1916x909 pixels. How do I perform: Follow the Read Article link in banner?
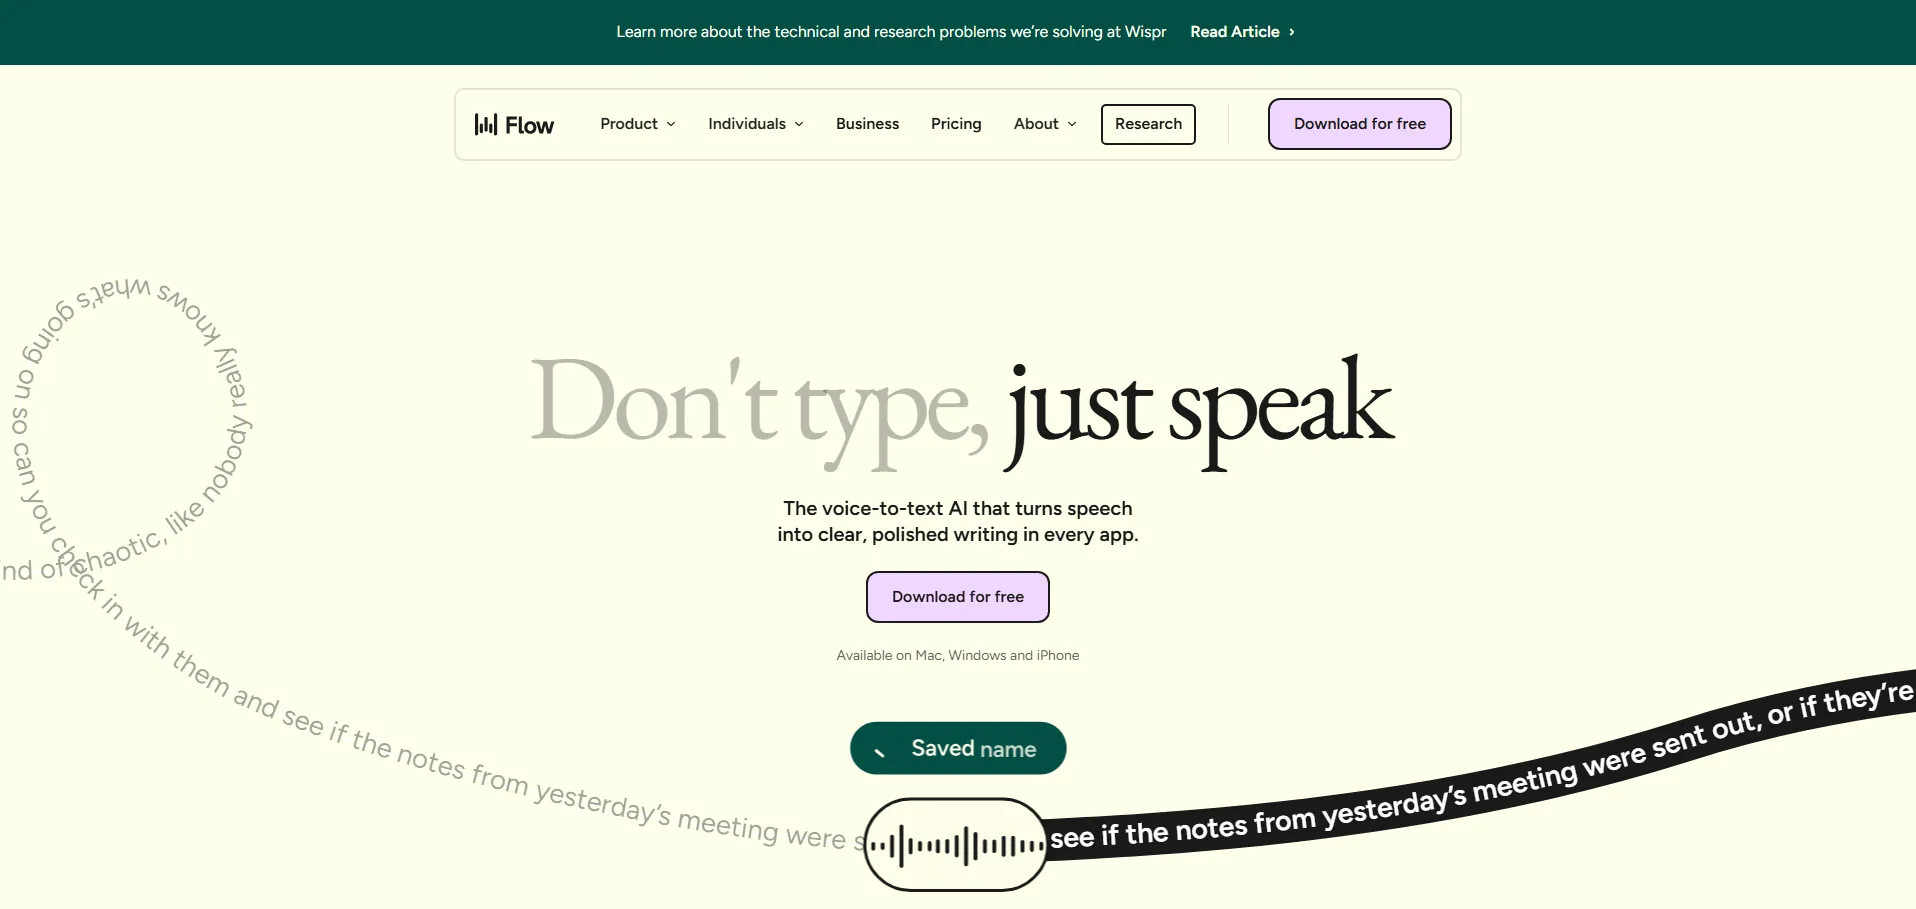click(x=1234, y=32)
